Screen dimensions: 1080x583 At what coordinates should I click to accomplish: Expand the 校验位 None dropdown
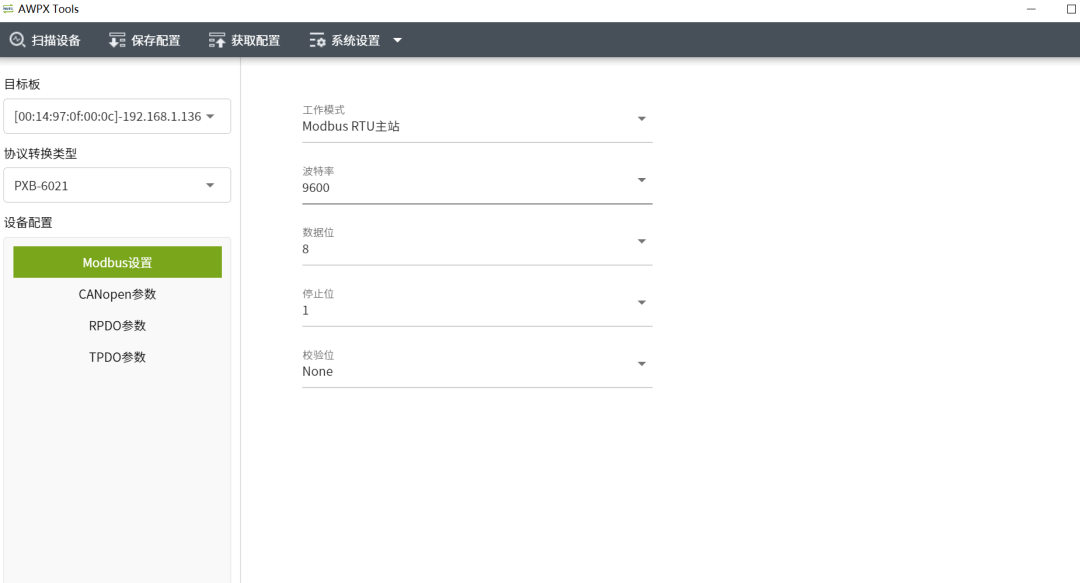(477, 367)
